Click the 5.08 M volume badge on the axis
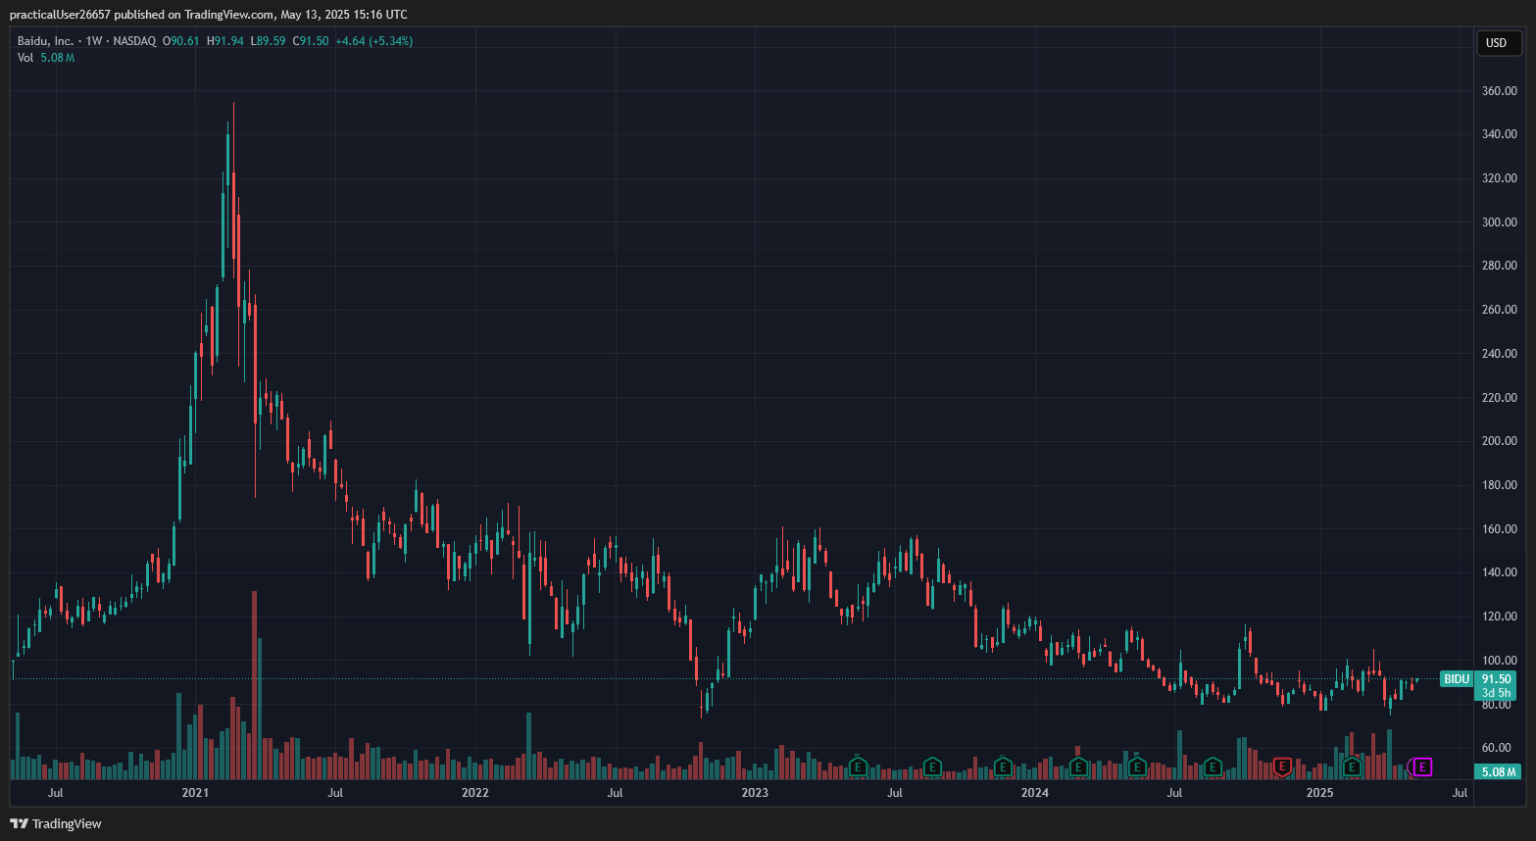 1497,772
